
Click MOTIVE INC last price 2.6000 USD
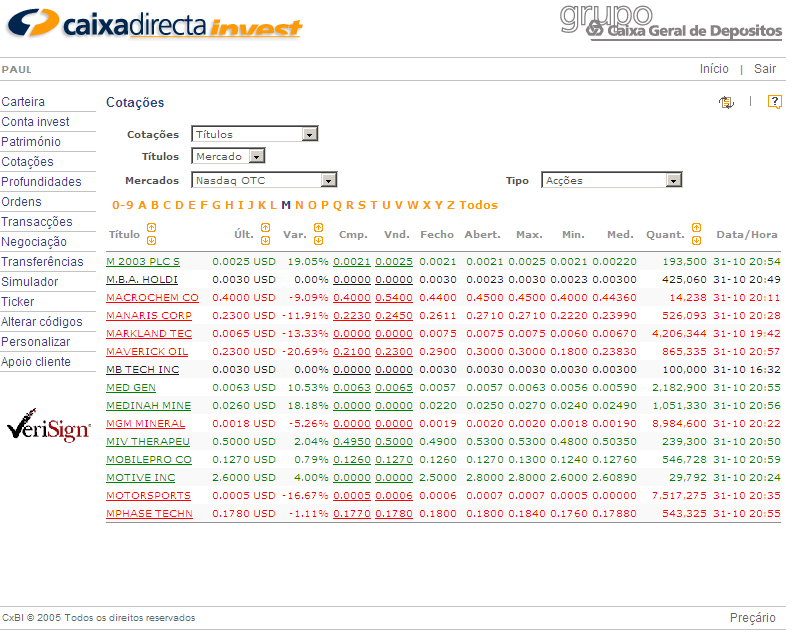pos(244,478)
